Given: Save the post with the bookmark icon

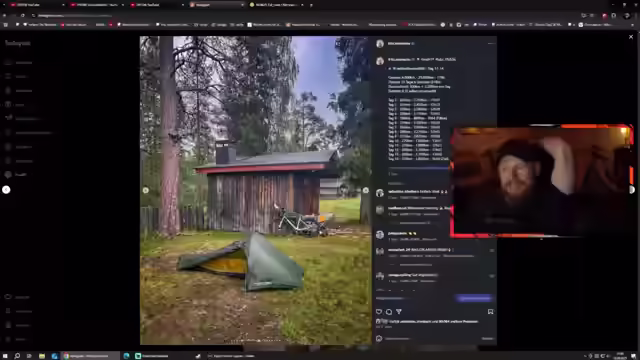Looking at the screenshot, I should (490, 312).
